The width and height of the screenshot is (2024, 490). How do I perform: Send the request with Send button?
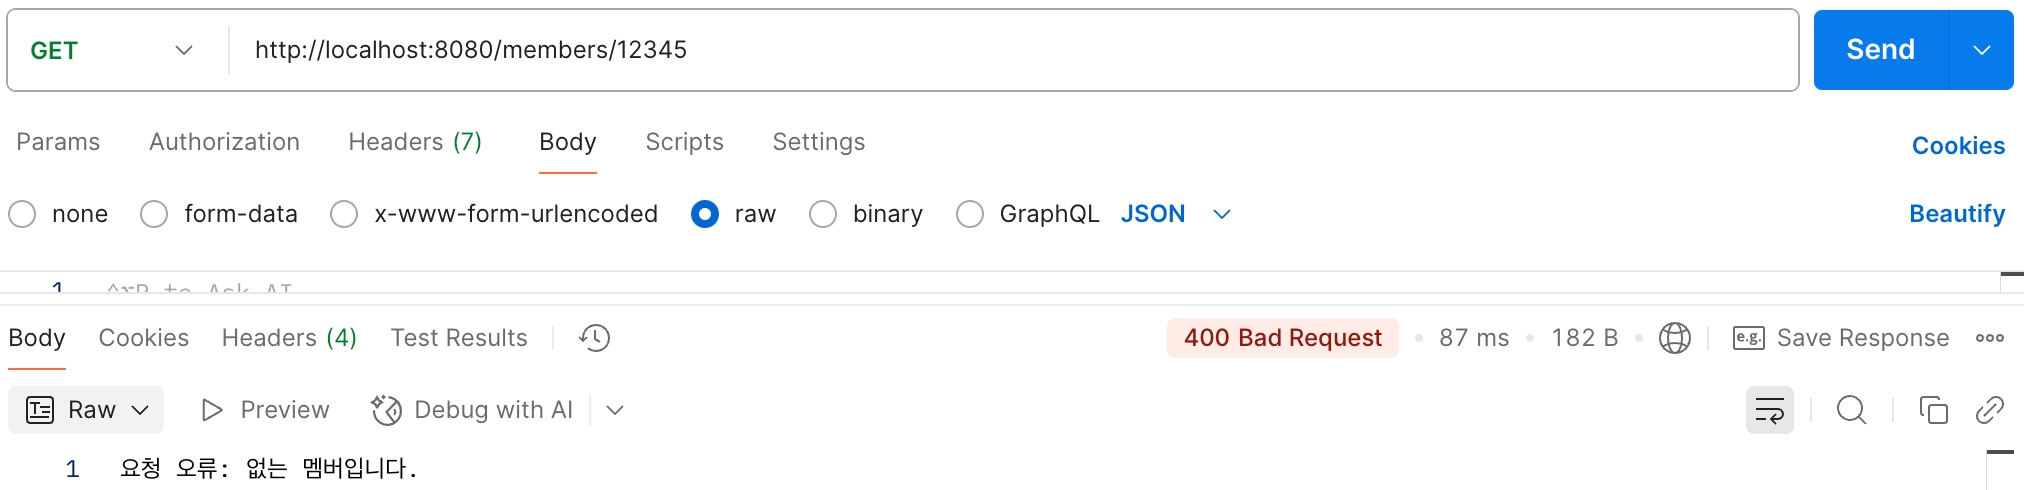point(1880,50)
